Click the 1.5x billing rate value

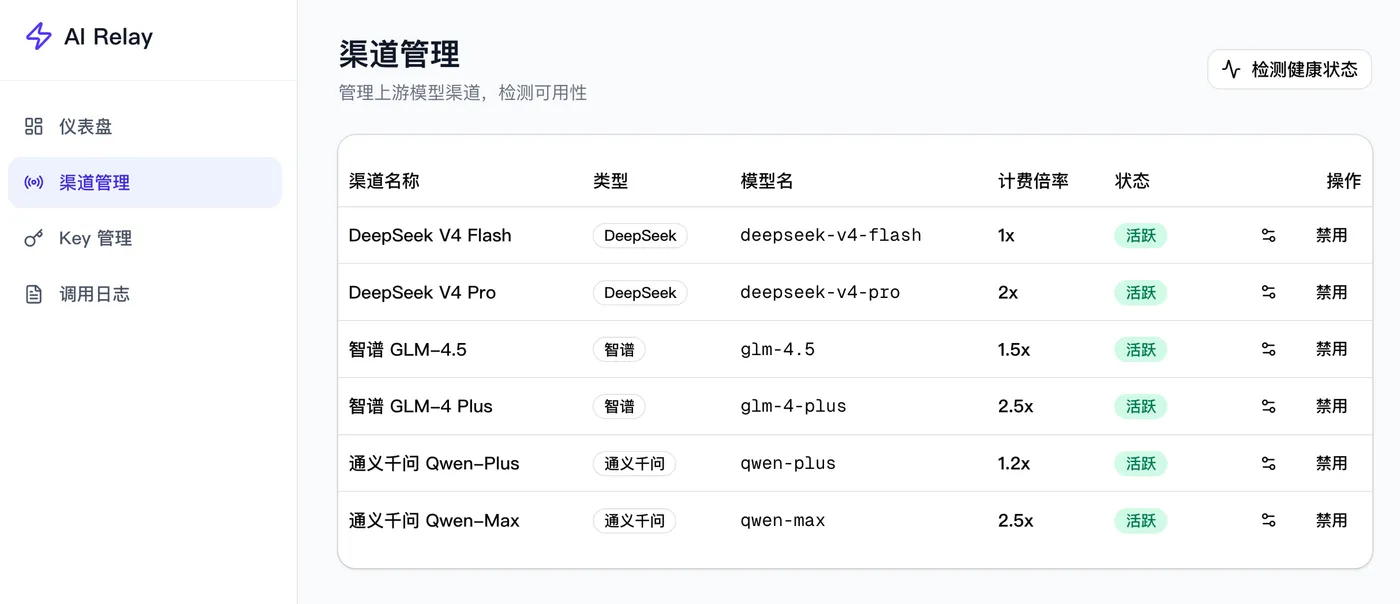tap(1014, 349)
